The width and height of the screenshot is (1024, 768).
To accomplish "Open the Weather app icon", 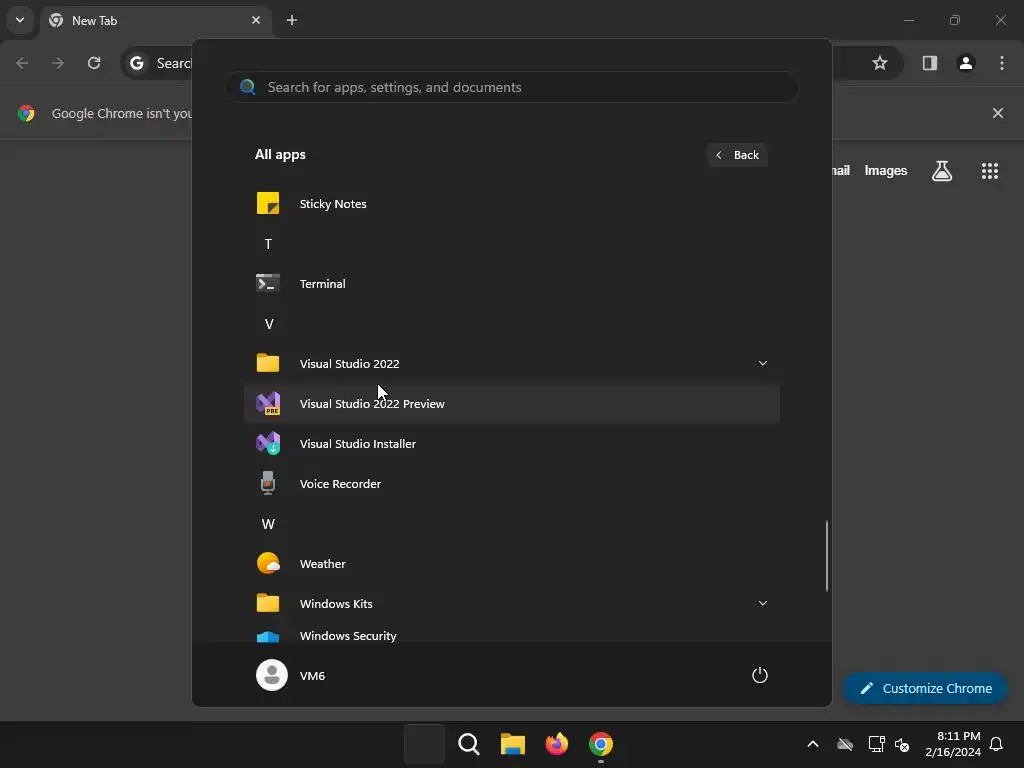I will click(x=268, y=563).
